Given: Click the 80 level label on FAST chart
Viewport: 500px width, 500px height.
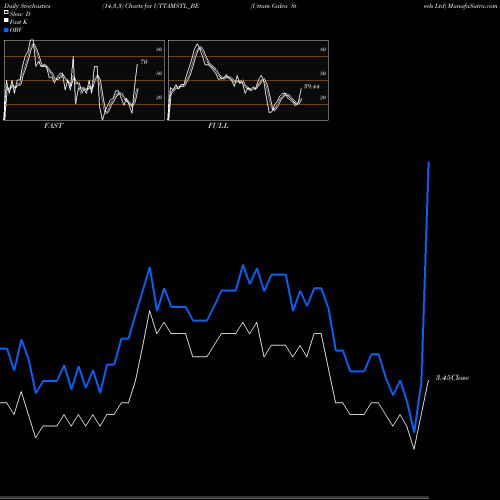Looking at the screenshot, I should [159, 49].
